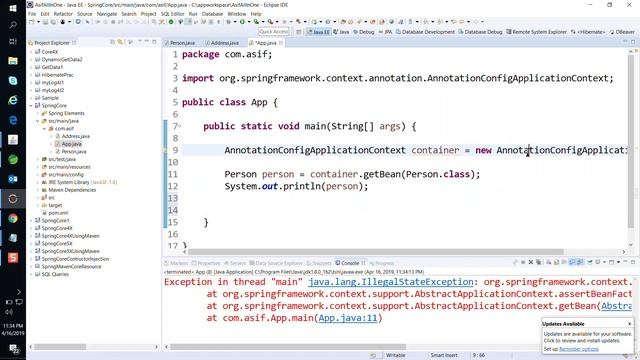Screen dimensions: 640x360
Task: Switch to the Debug perspective
Action: (x=364, y=31)
